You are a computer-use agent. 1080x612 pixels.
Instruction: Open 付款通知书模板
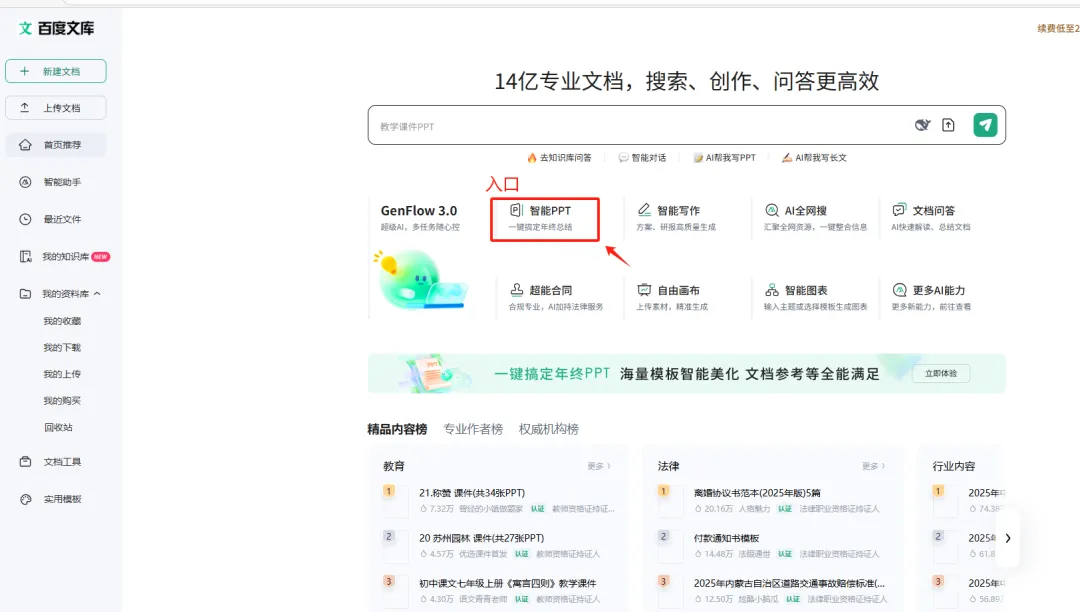click(726, 538)
